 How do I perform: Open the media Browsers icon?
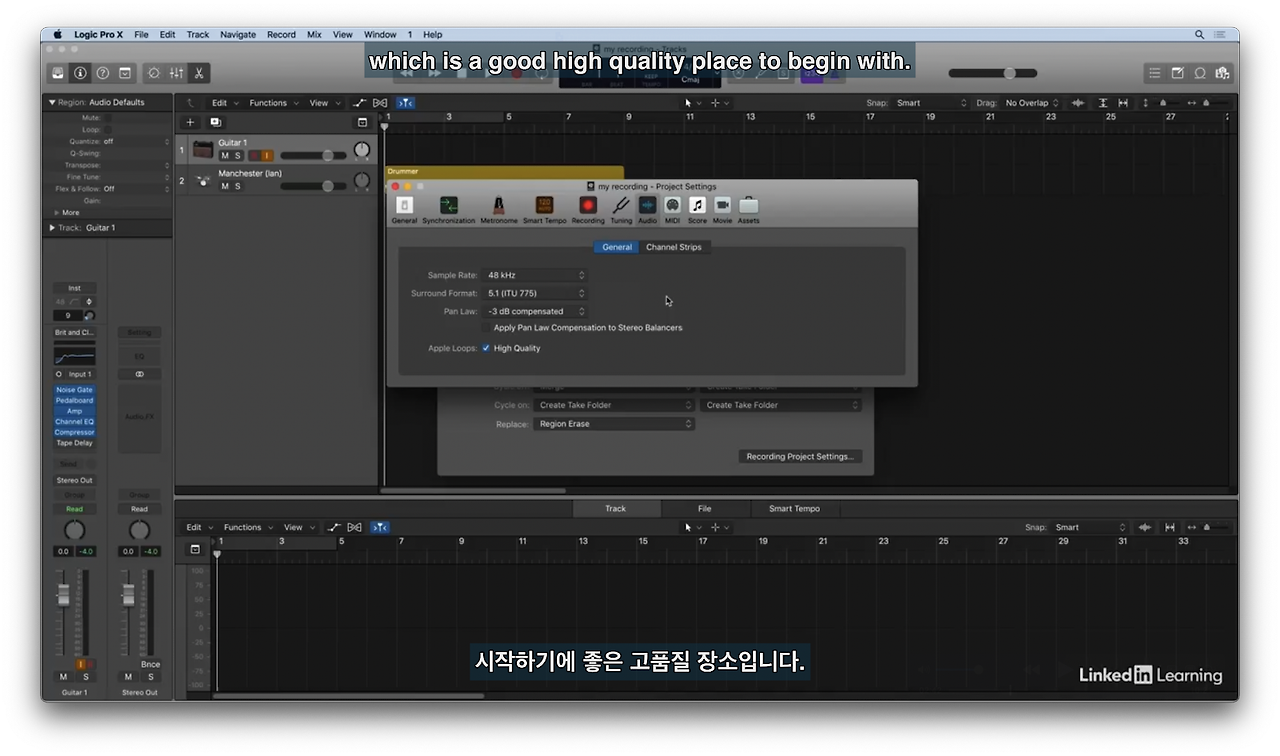pos(1221,73)
